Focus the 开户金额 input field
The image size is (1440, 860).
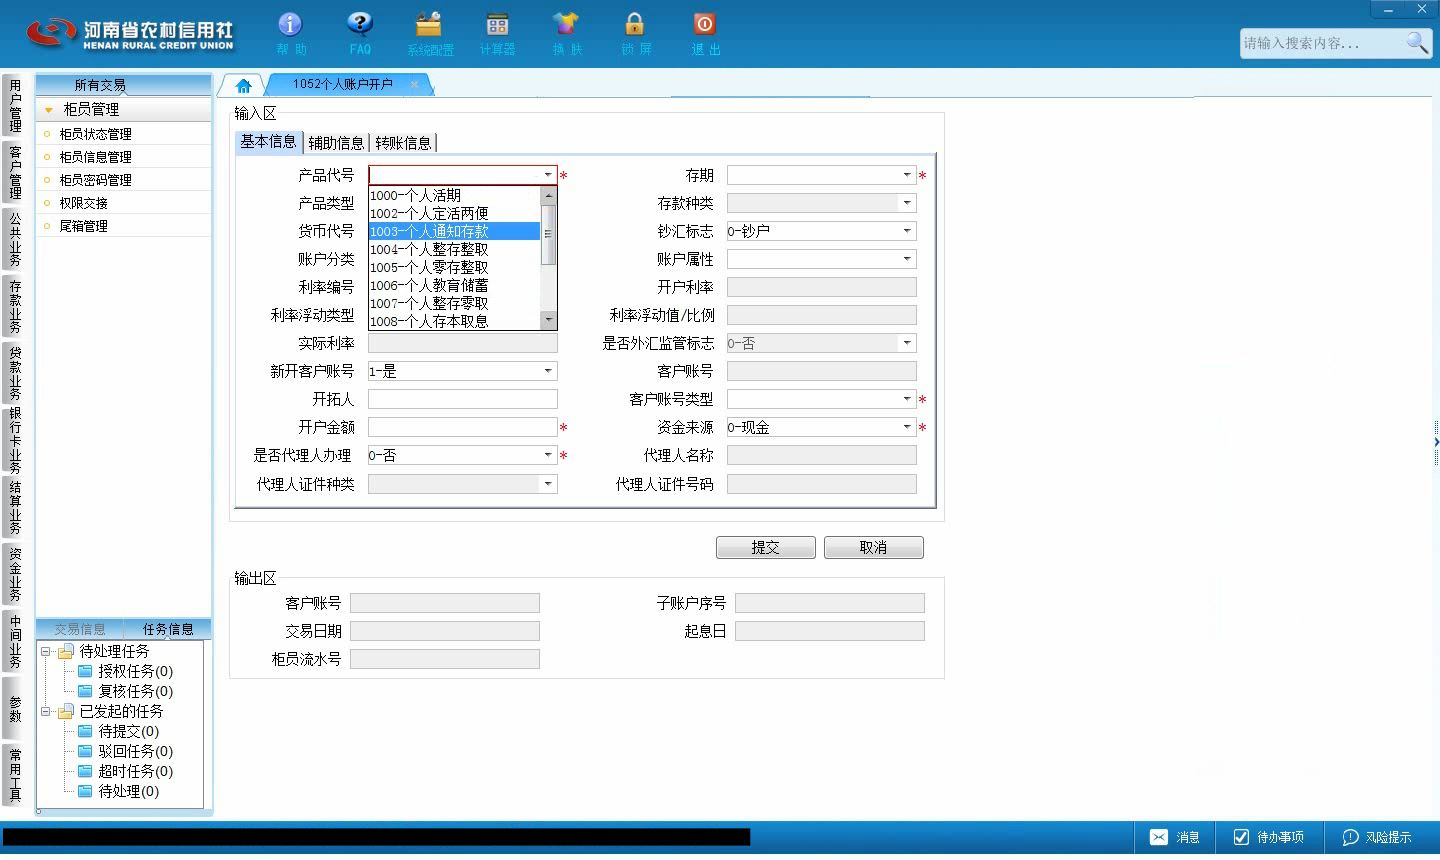coord(463,427)
